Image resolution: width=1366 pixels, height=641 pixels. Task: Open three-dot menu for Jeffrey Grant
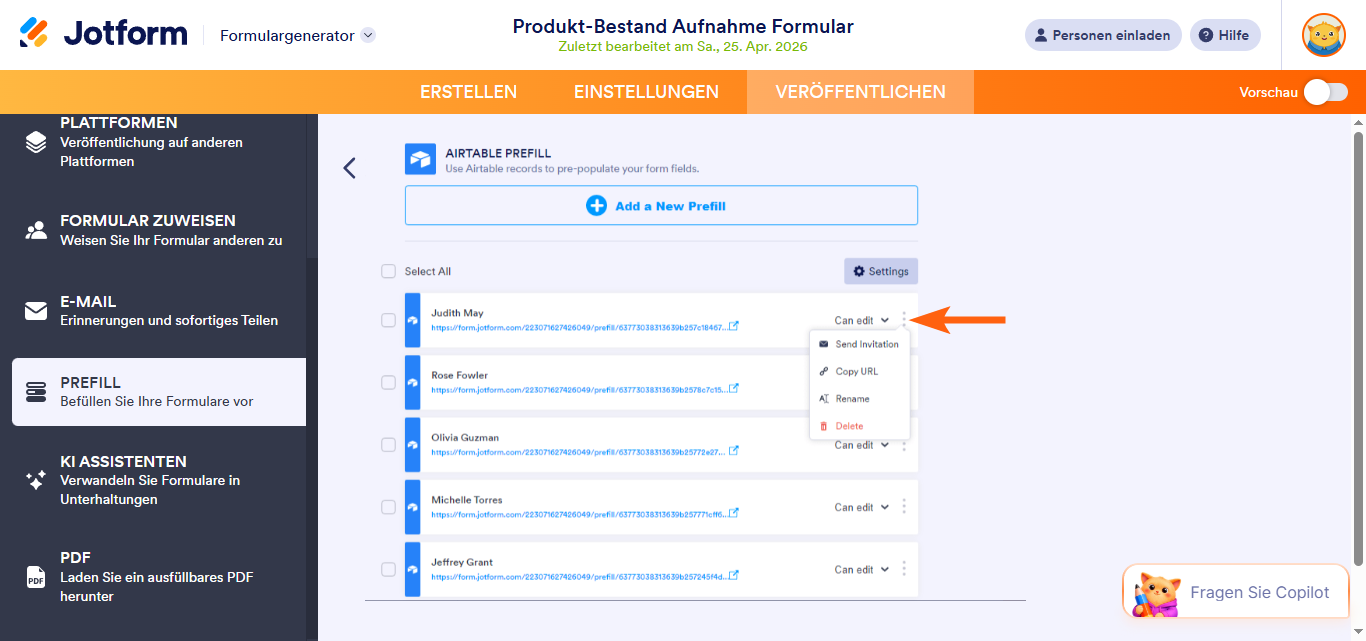point(904,569)
